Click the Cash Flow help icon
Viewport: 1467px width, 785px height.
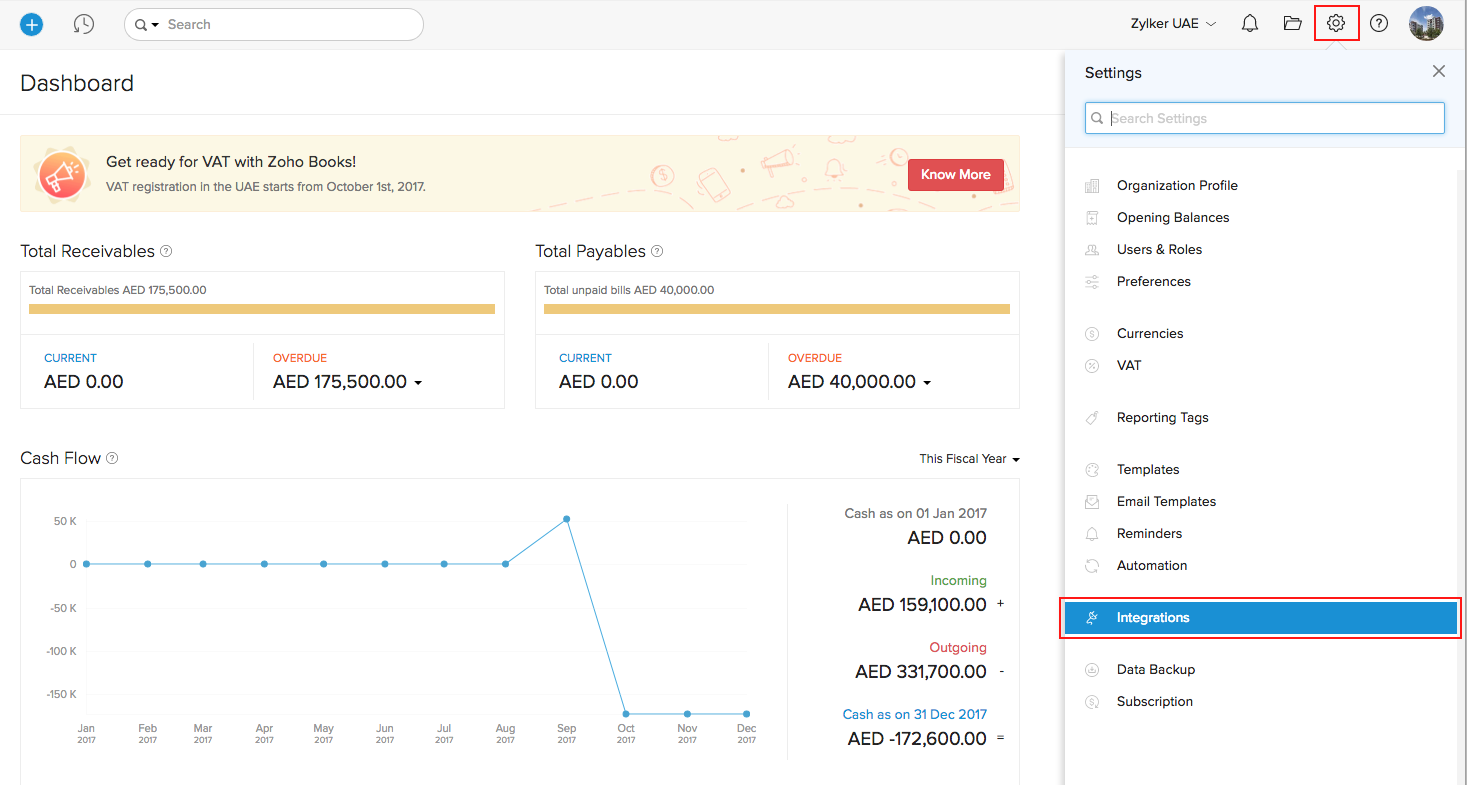coord(111,458)
